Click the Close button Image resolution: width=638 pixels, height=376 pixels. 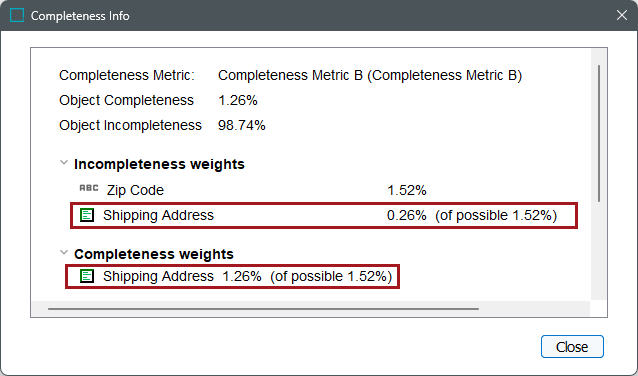click(x=572, y=347)
